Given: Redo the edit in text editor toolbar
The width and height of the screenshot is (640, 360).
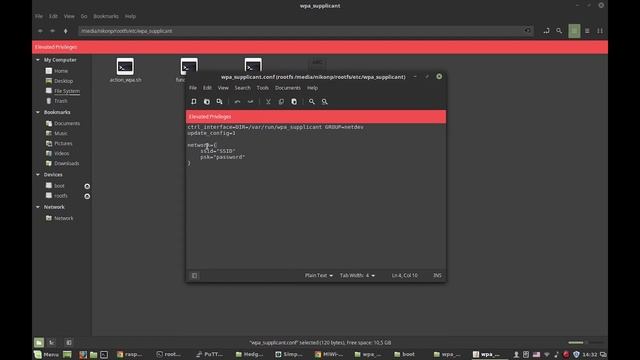Looking at the screenshot, I should pyautogui.click(x=250, y=102).
